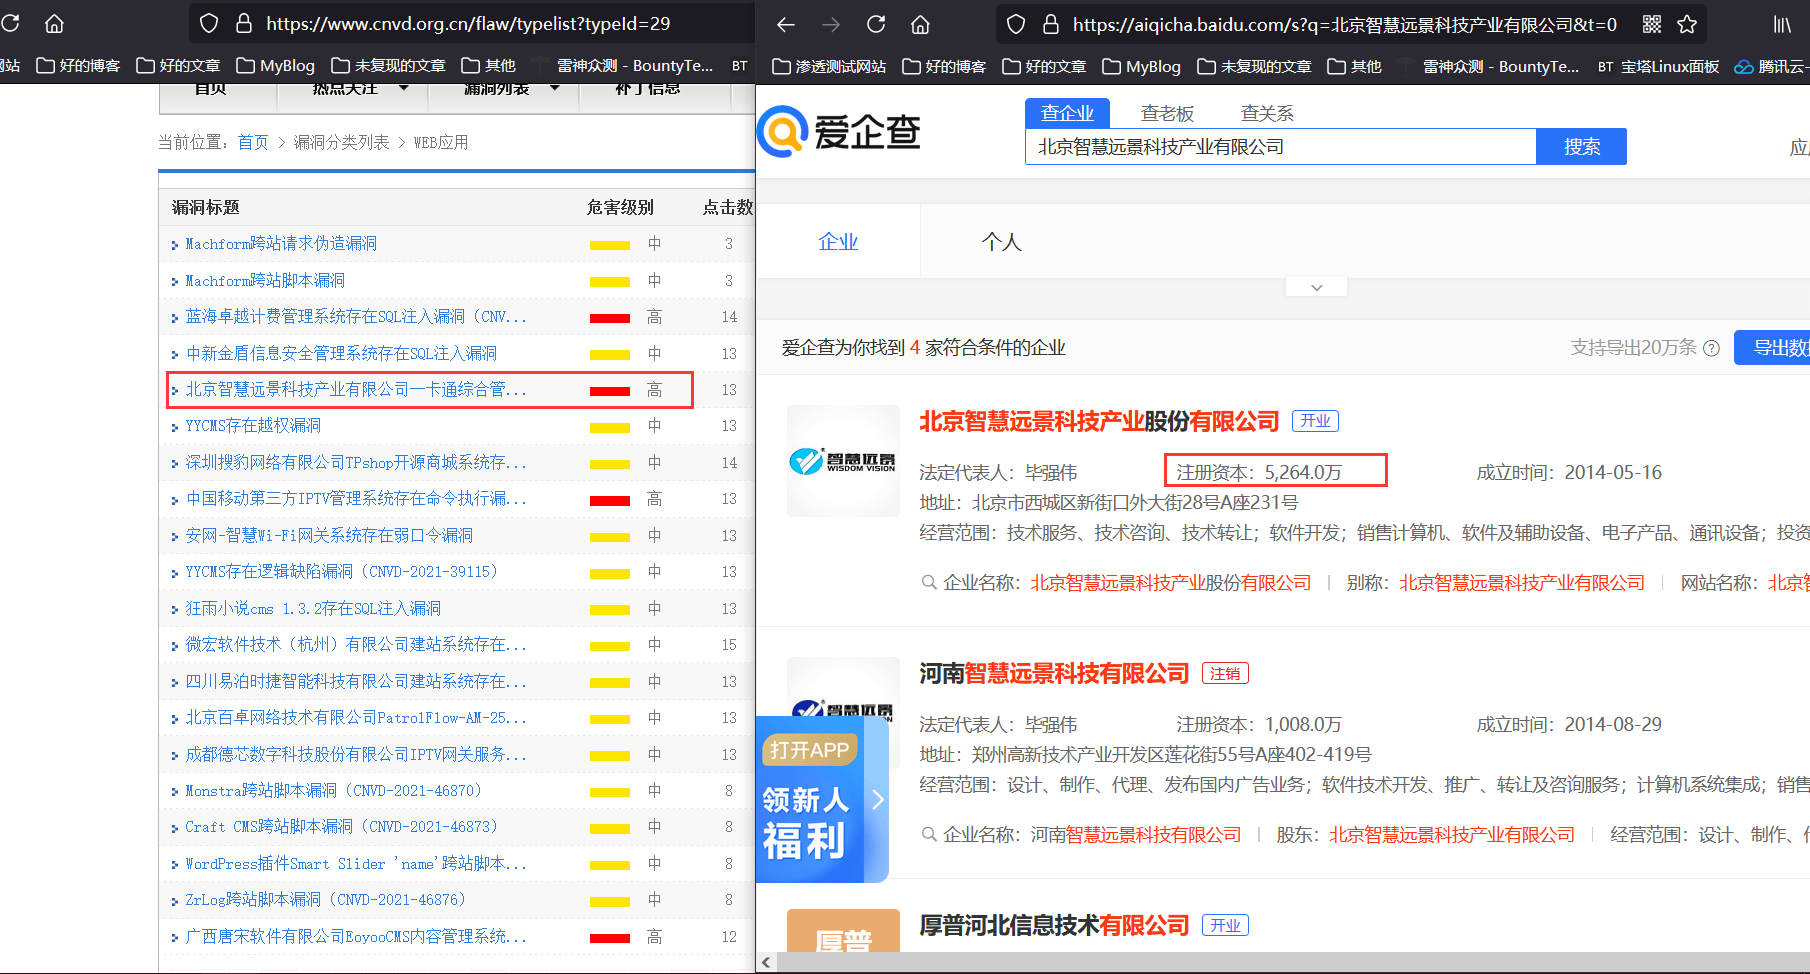
Task: Reload the CNVD vulnerability page
Action: point(10,23)
